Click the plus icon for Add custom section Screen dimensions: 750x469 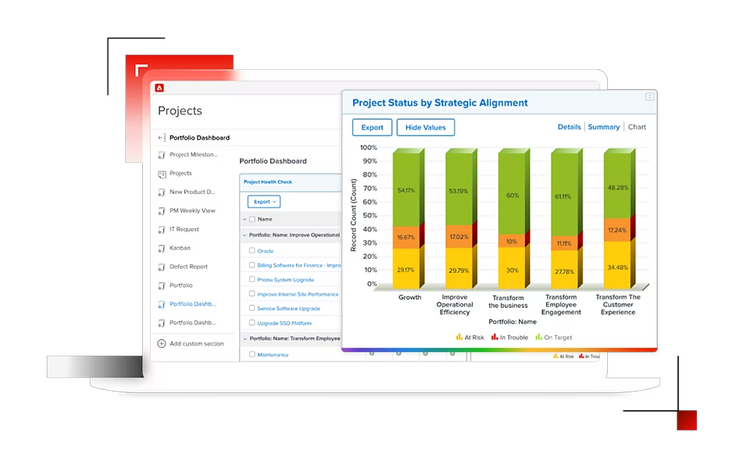[162, 343]
